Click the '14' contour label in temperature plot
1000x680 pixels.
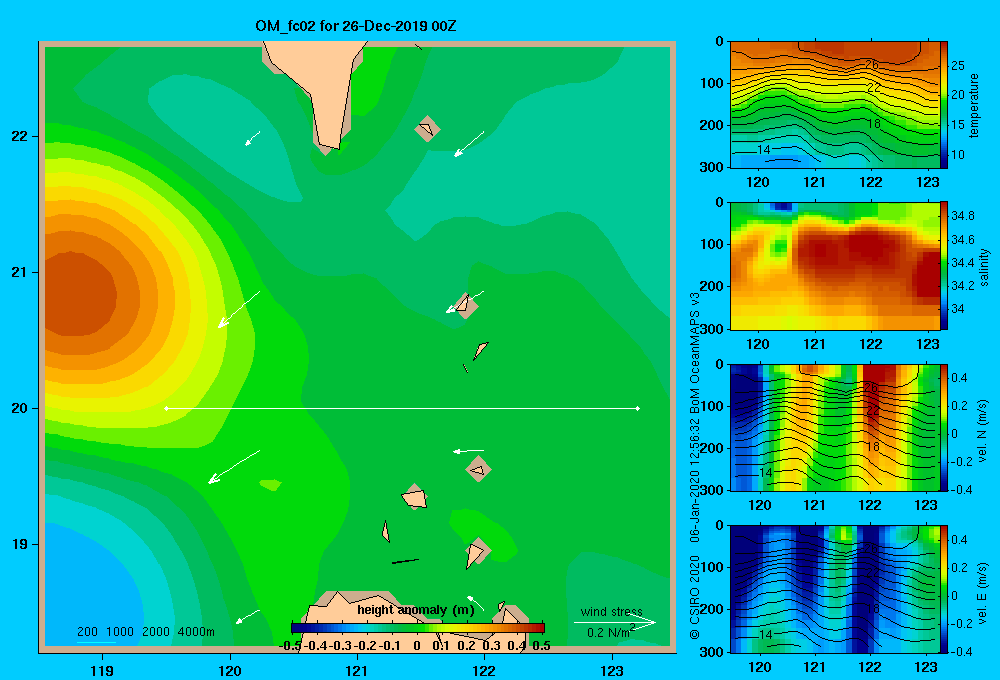tap(763, 149)
